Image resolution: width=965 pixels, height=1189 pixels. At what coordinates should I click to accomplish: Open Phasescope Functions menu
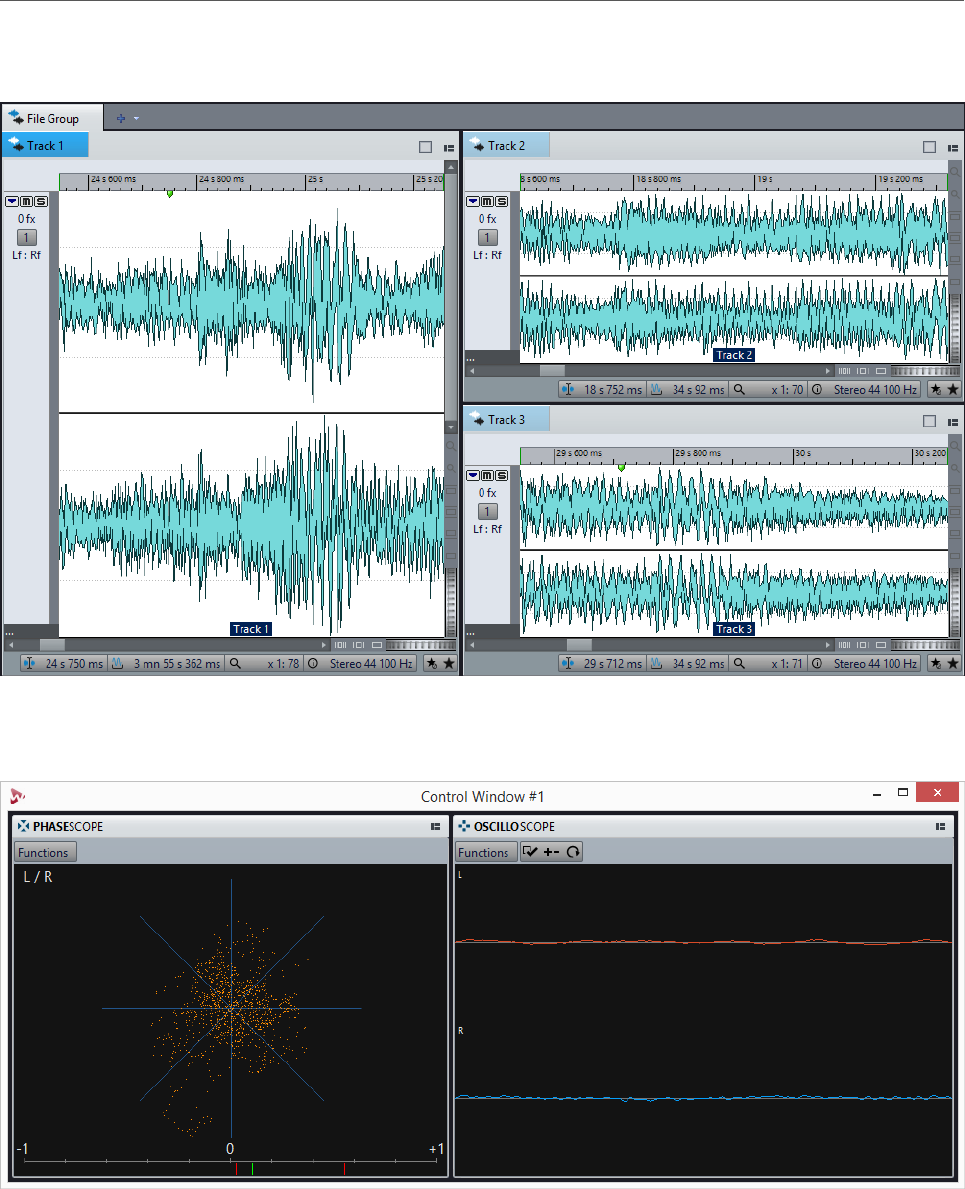[x=45, y=852]
